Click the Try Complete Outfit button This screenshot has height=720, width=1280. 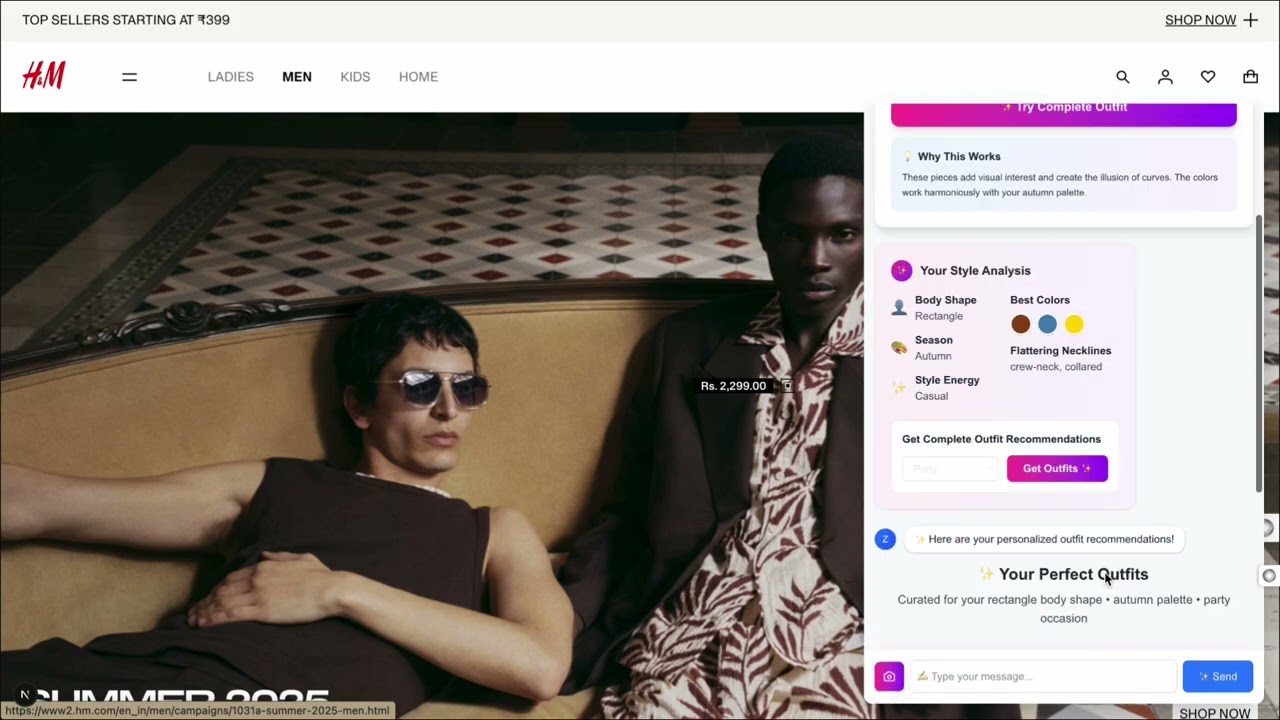(1064, 112)
